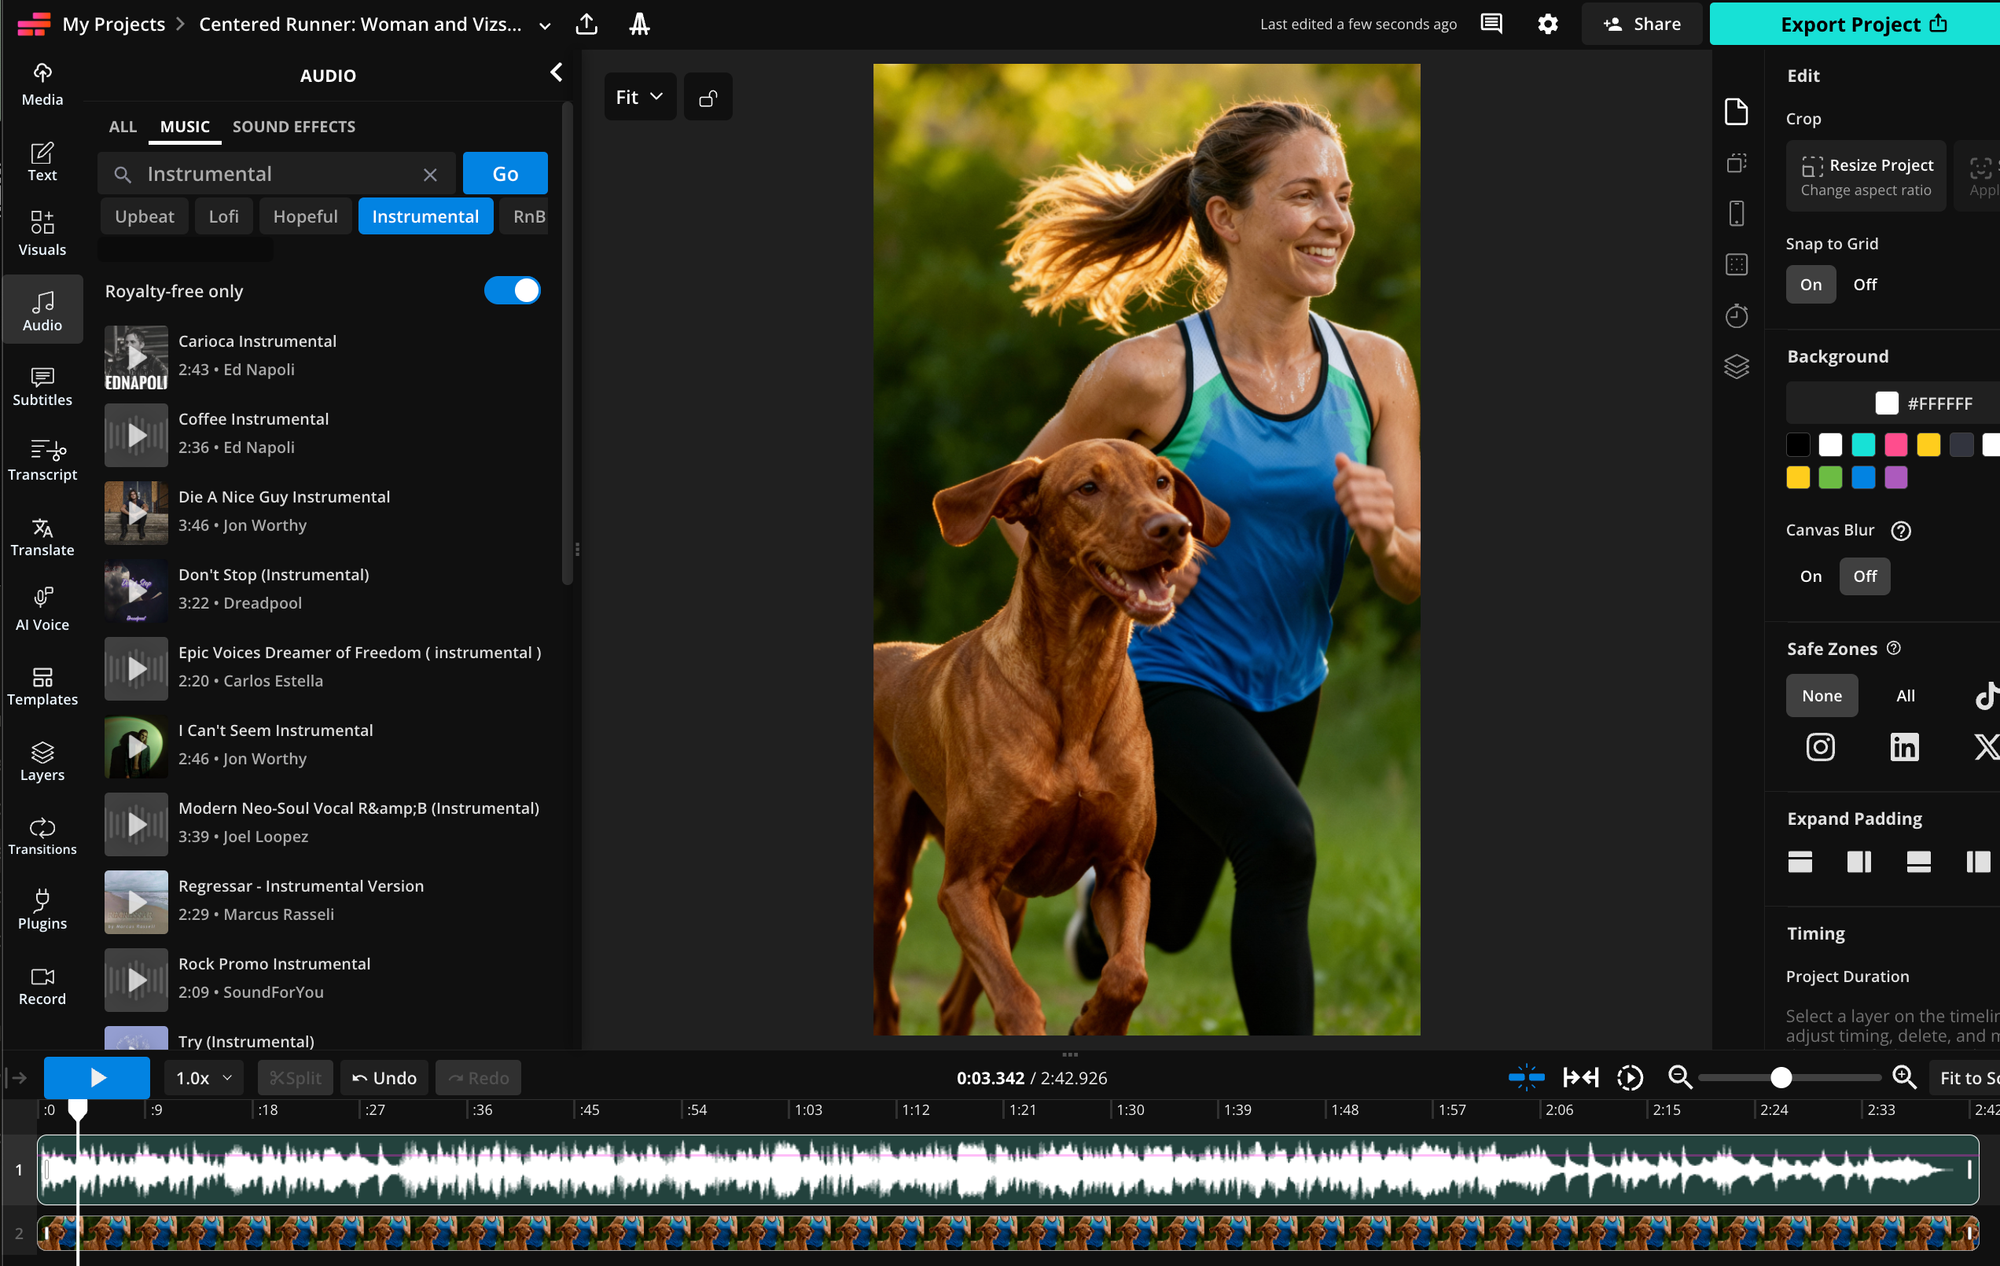Switch to the Sound Effects tab
Screen dimensions: 2000x1266
[x=293, y=127]
